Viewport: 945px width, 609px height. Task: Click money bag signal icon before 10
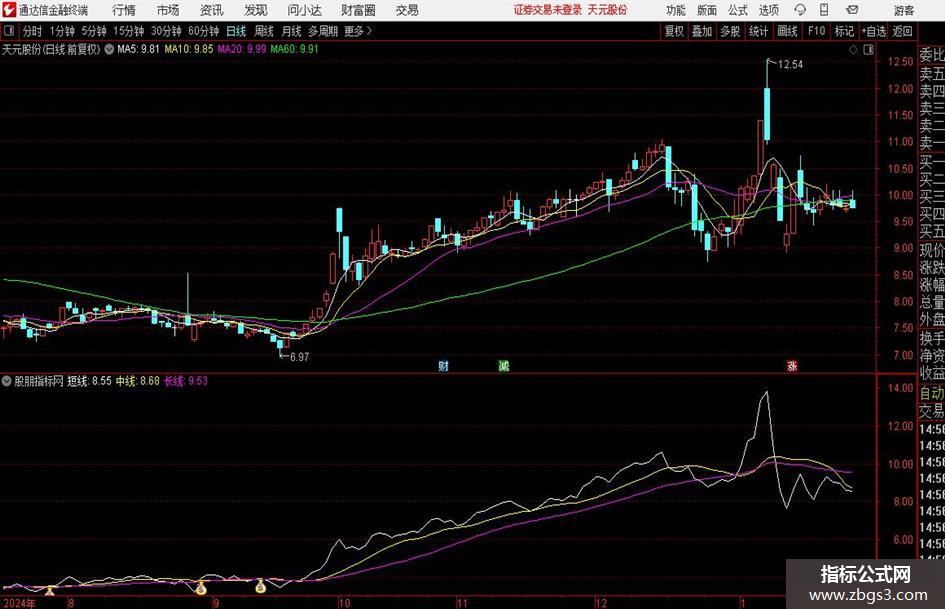coord(260,585)
